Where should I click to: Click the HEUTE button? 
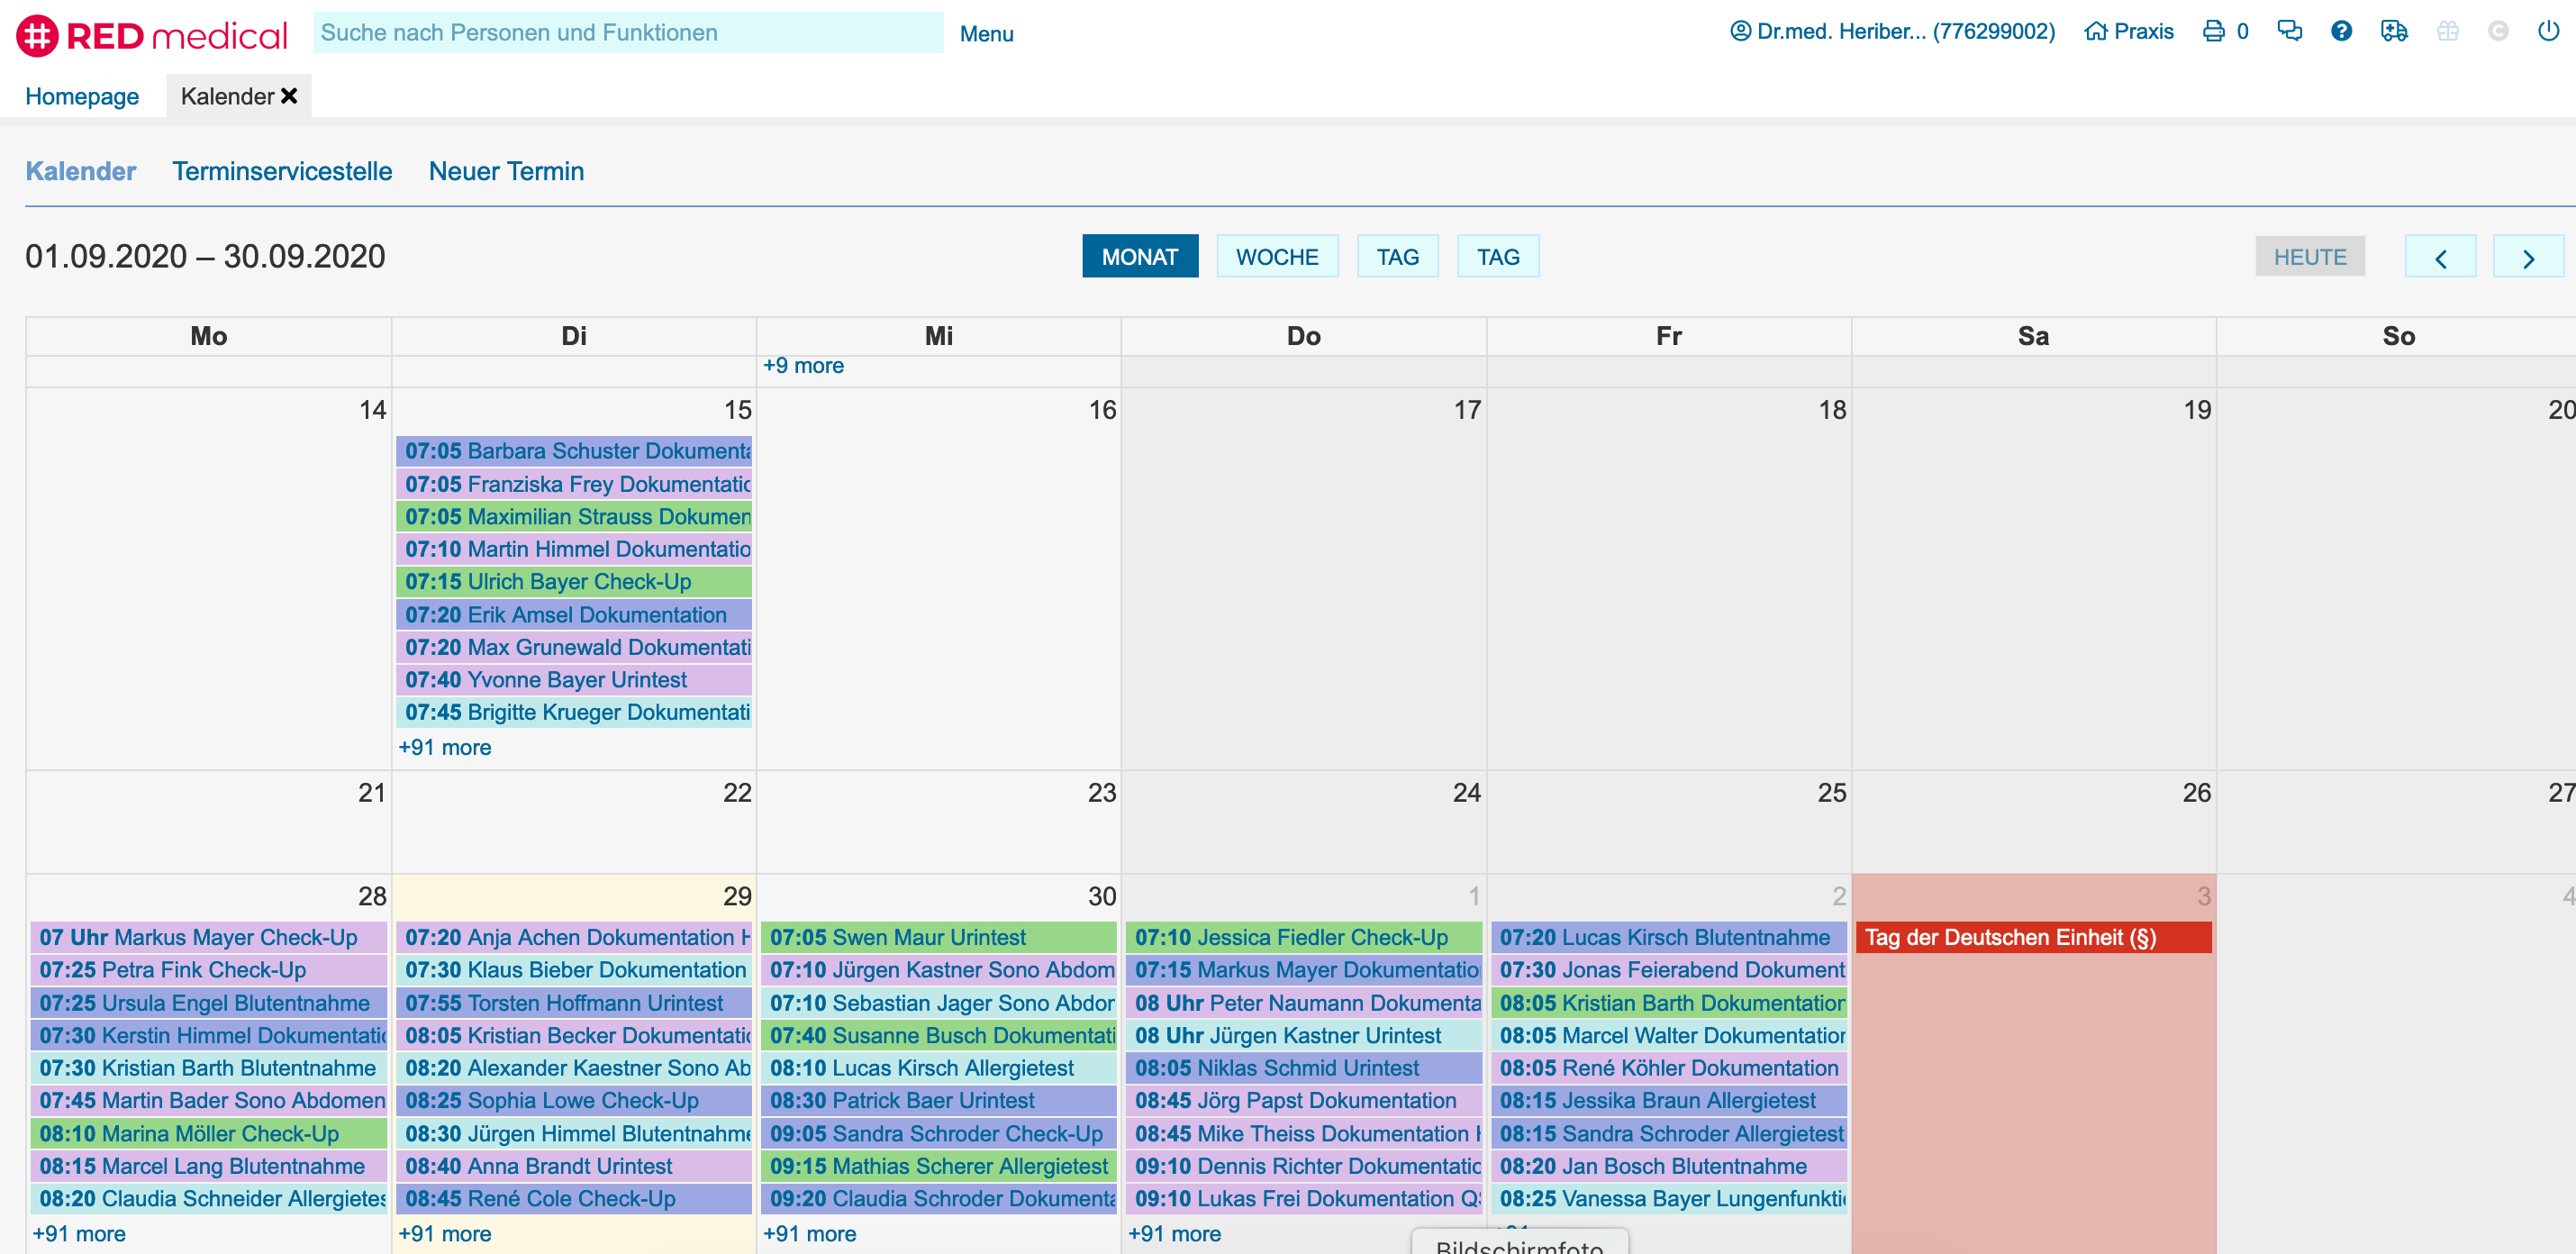click(x=2309, y=257)
